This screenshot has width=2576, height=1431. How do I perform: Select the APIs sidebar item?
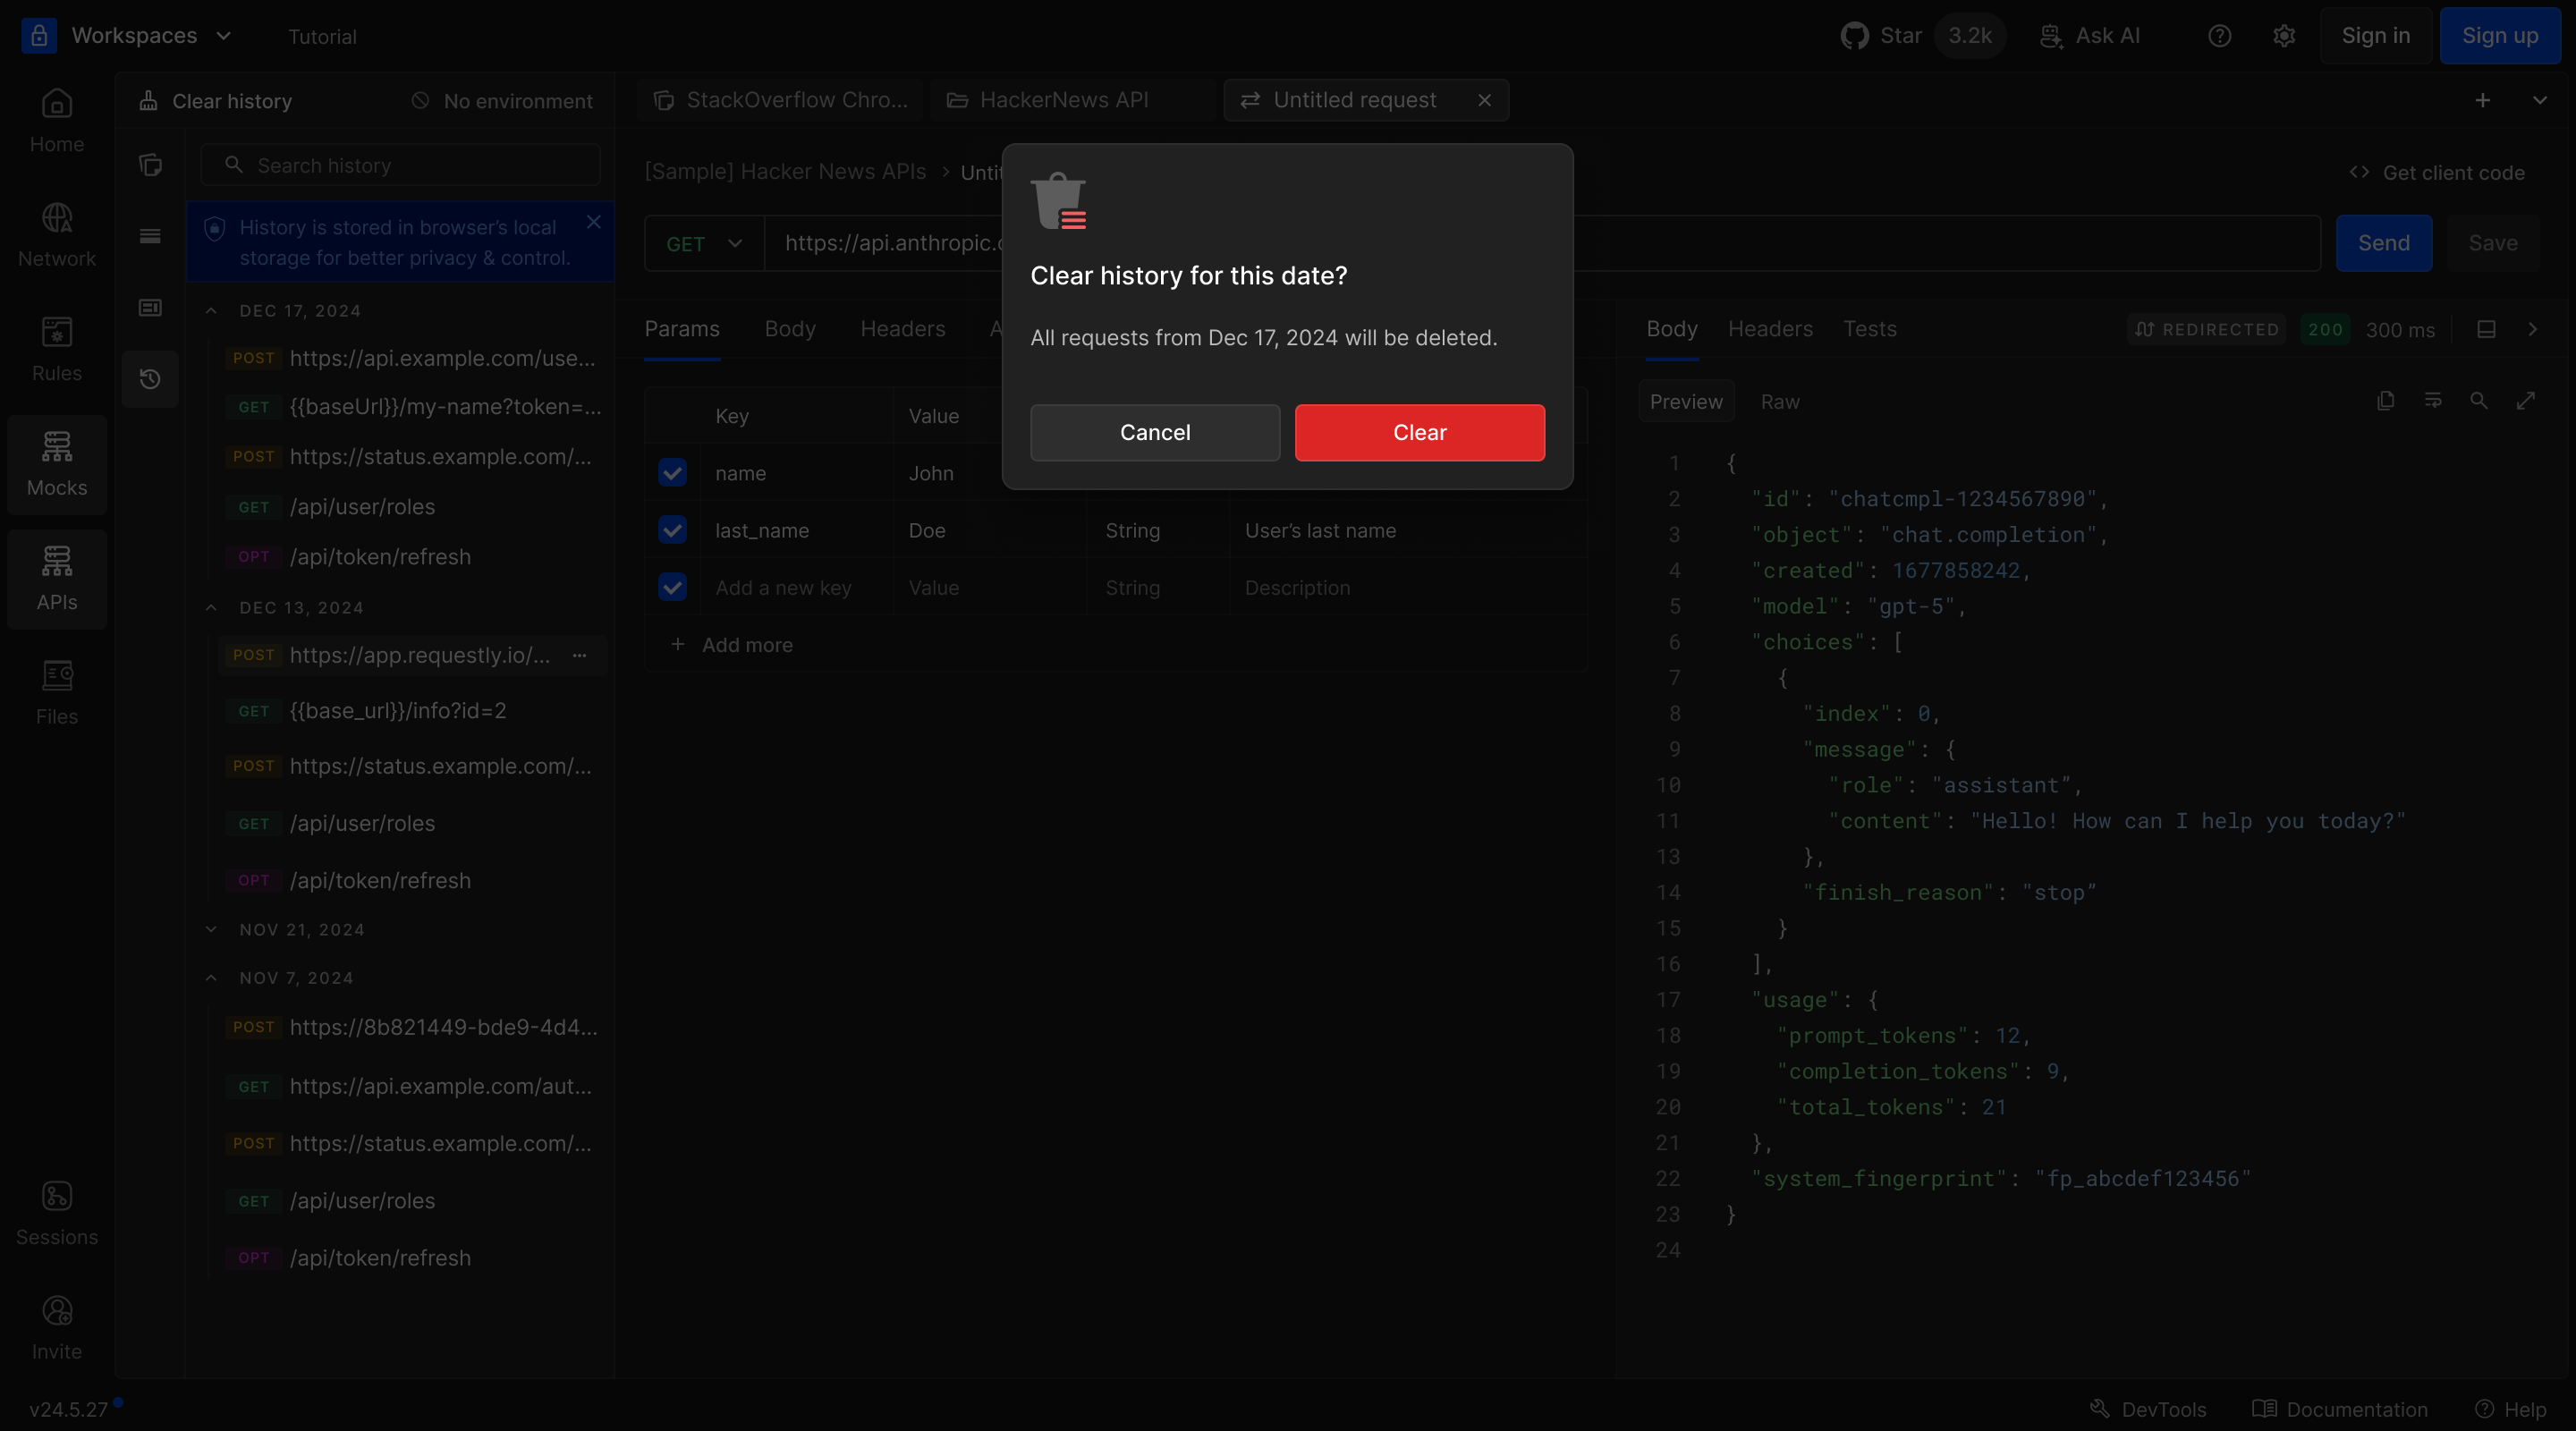(x=57, y=579)
